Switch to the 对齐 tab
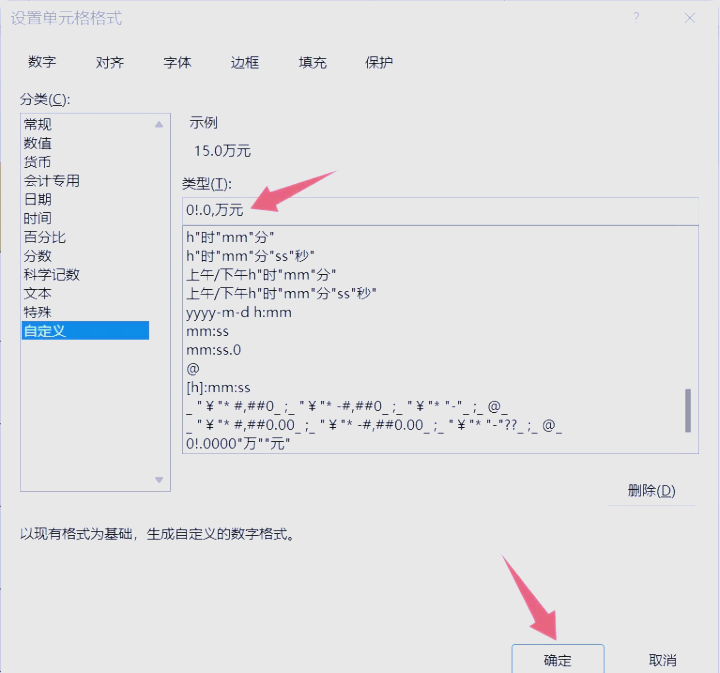 110,62
